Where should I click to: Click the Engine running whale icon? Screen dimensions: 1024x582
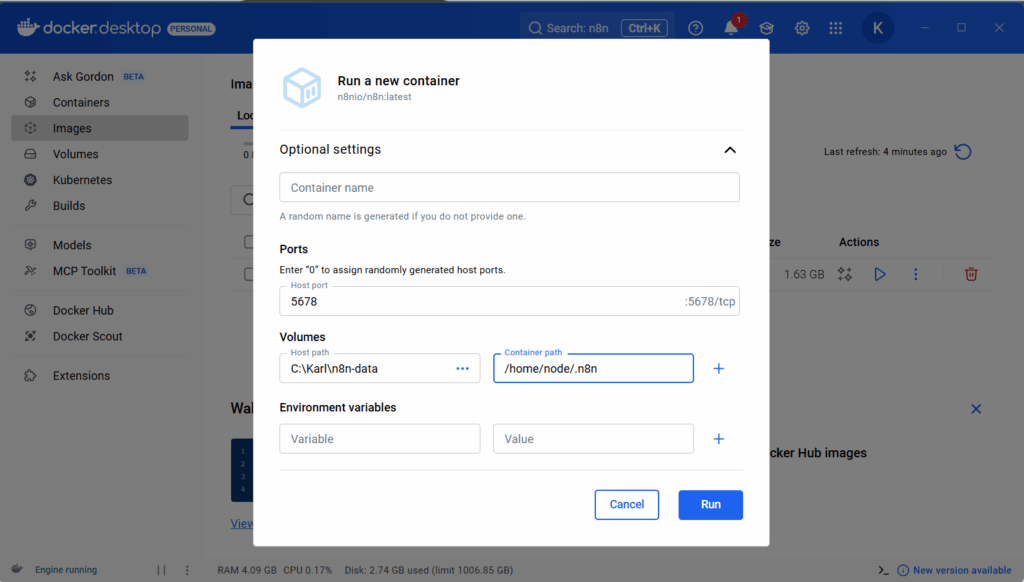pos(17,569)
